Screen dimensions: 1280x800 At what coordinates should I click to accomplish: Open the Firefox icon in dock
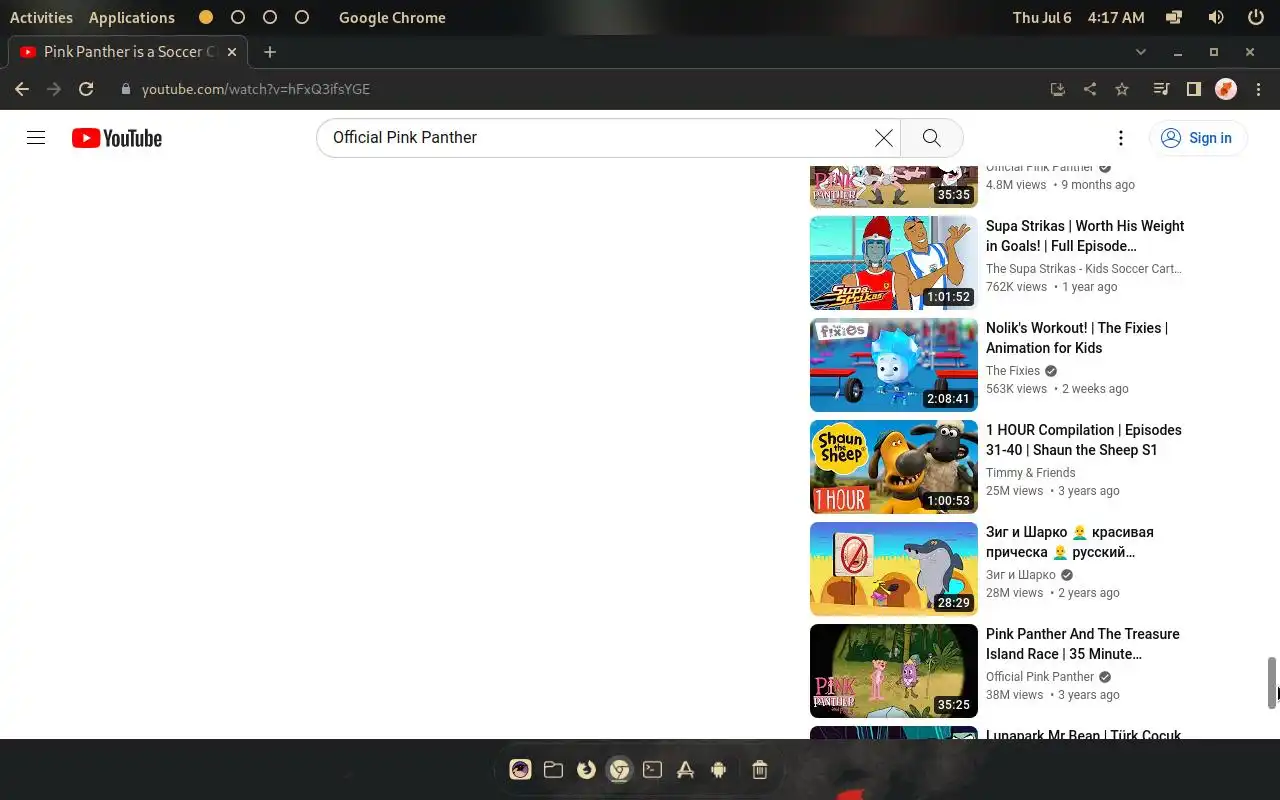point(586,769)
